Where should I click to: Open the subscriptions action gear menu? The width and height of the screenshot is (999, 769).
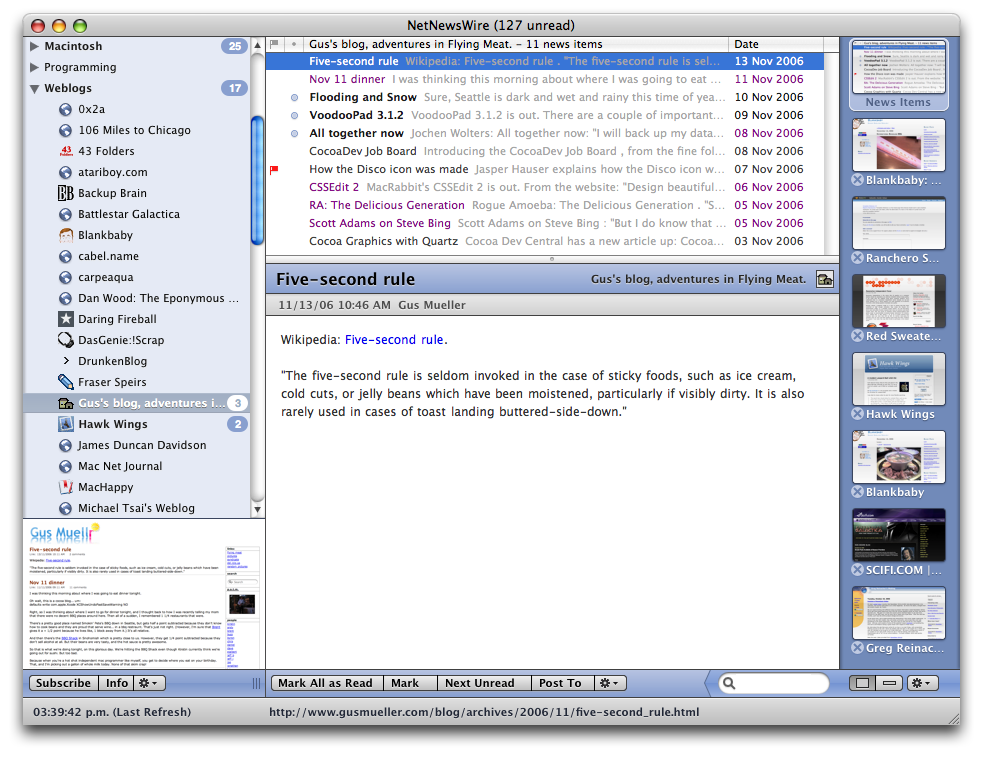[x=150, y=683]
